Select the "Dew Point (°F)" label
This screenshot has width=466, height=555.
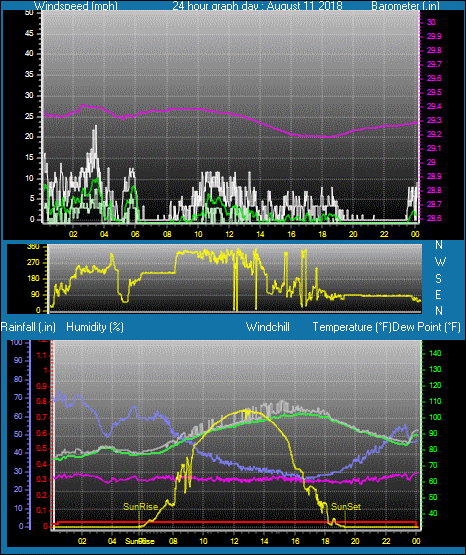coord(427,327)
